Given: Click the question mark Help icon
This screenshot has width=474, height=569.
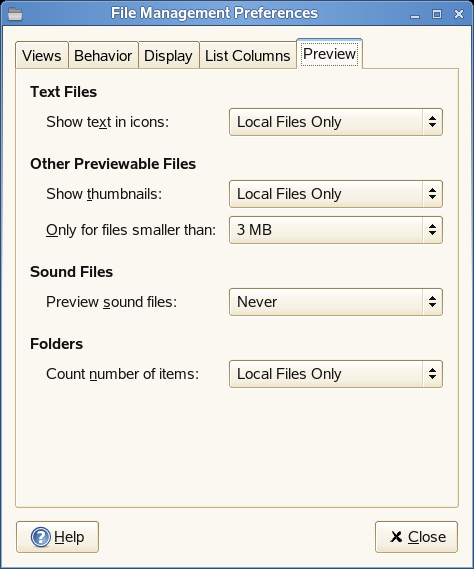Looking at the screenshot, I should [x=41, y=537].
